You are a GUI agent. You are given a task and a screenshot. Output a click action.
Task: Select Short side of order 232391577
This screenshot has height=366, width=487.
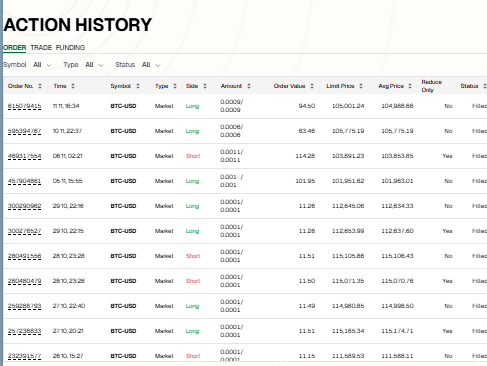pyautogui.click(x=193, y=356)
